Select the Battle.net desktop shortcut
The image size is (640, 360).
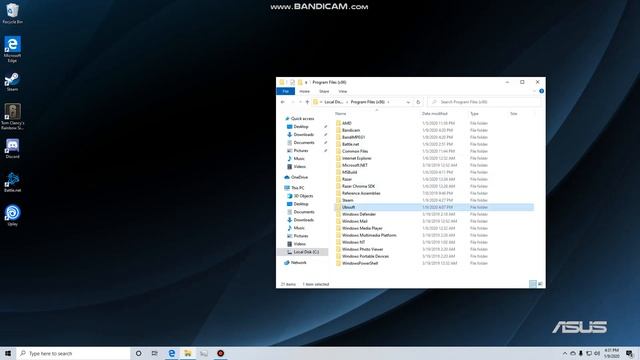click(x=12, y=182)
